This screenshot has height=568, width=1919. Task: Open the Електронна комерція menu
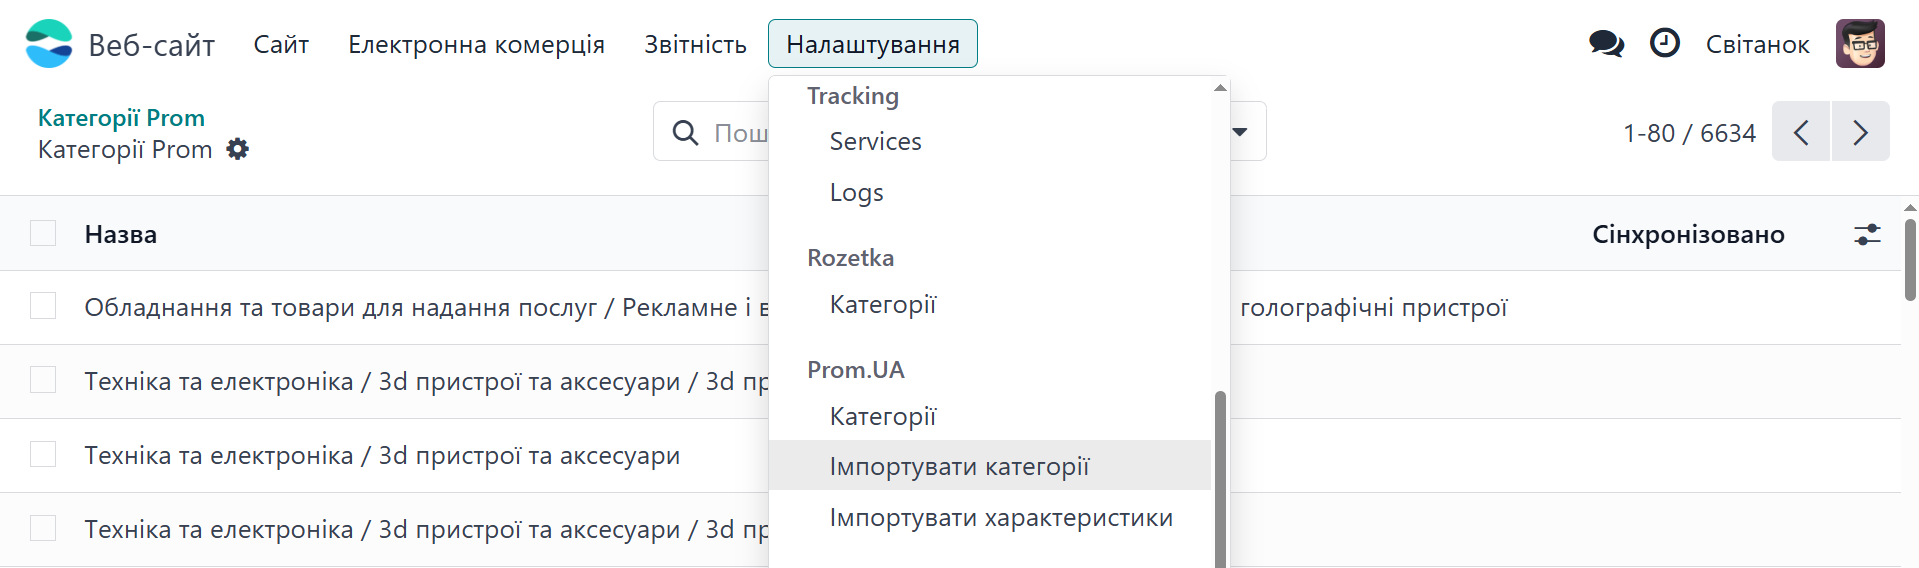[476, 44]
